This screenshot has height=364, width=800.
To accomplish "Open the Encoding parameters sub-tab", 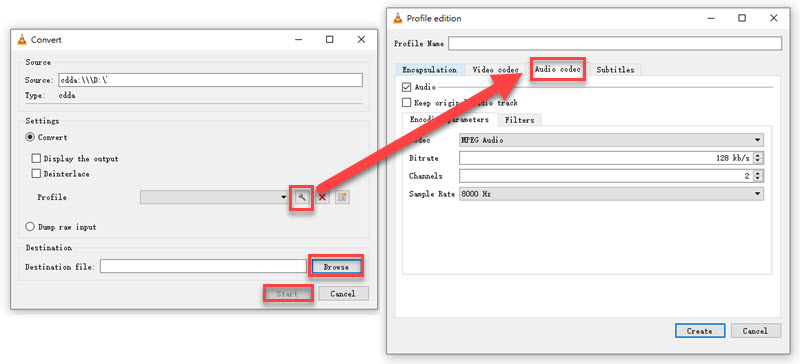I will point(449,119).
